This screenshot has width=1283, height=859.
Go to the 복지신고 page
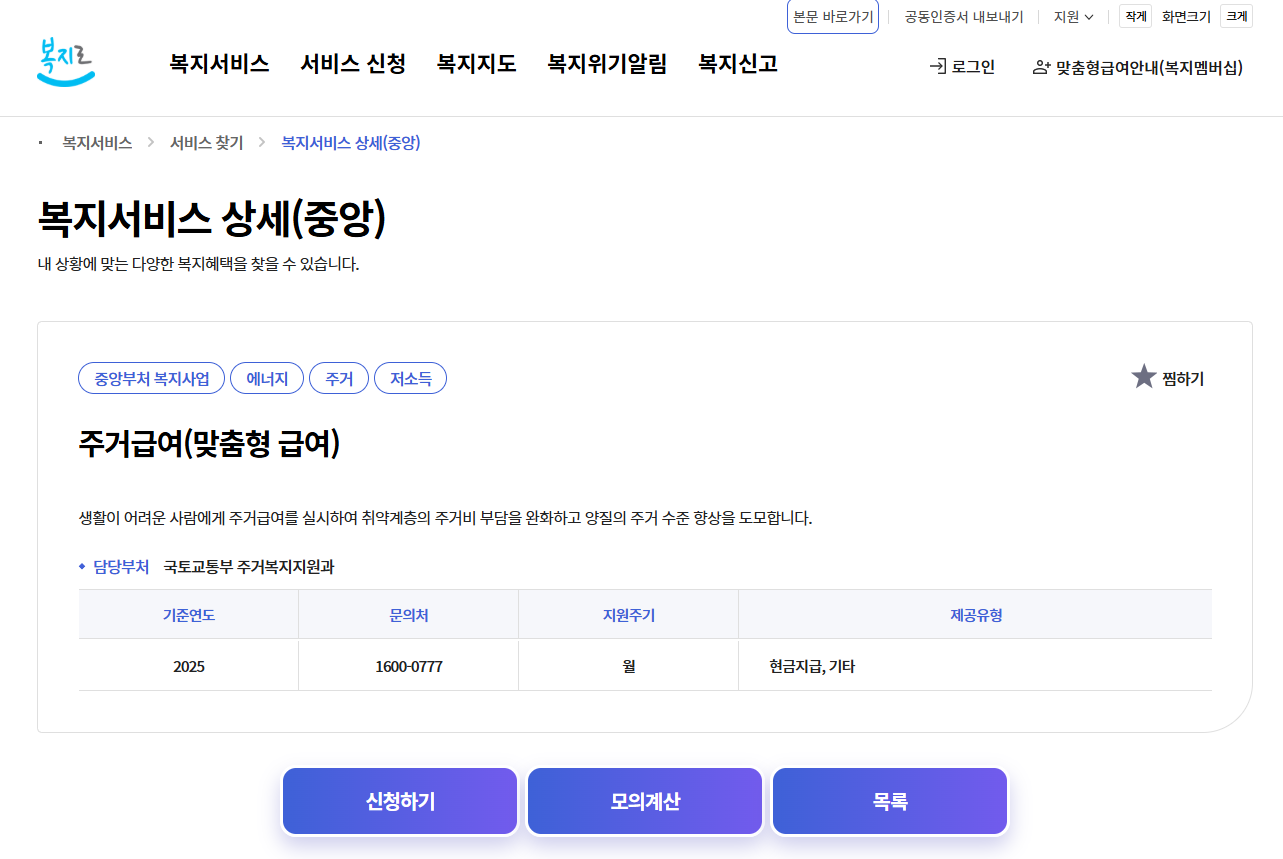(x=737, y=63)
